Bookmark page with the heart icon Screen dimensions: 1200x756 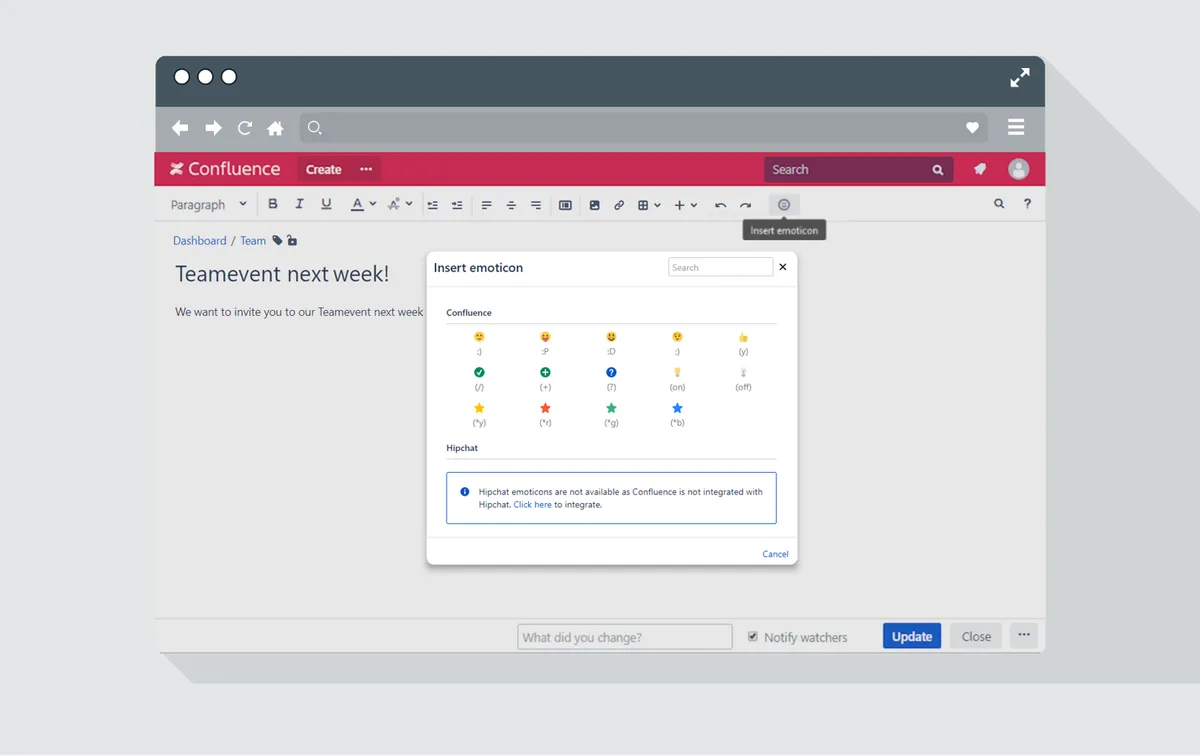coord(972,128)
